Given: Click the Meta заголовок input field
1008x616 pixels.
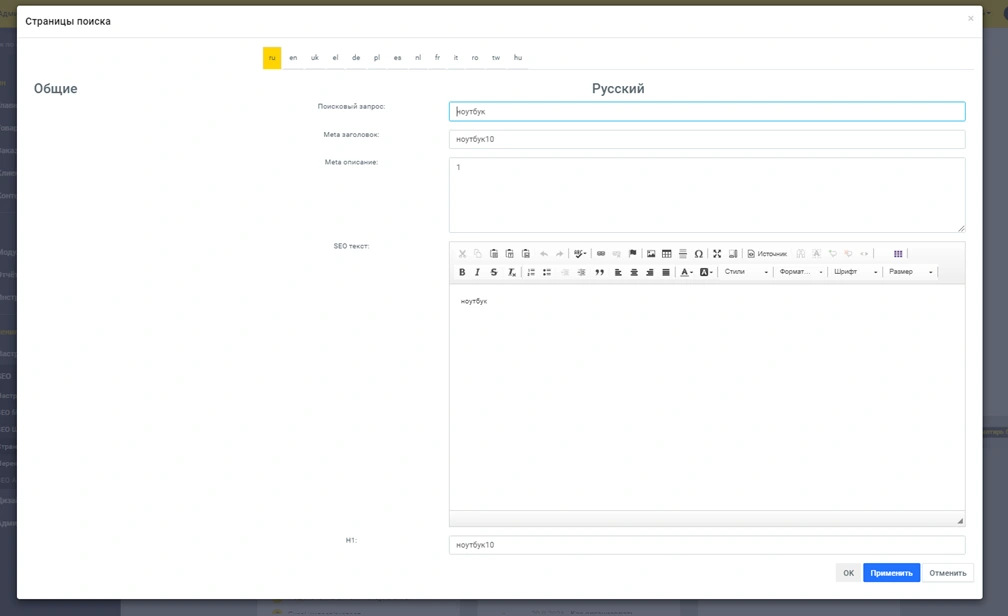Looking at the screenshot, I should click(706, 139).
